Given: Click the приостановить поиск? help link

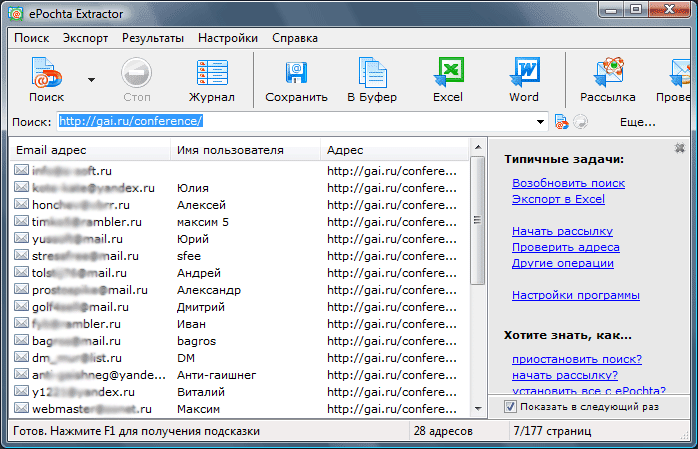Looking at the screenshot, I should [577, 359].
